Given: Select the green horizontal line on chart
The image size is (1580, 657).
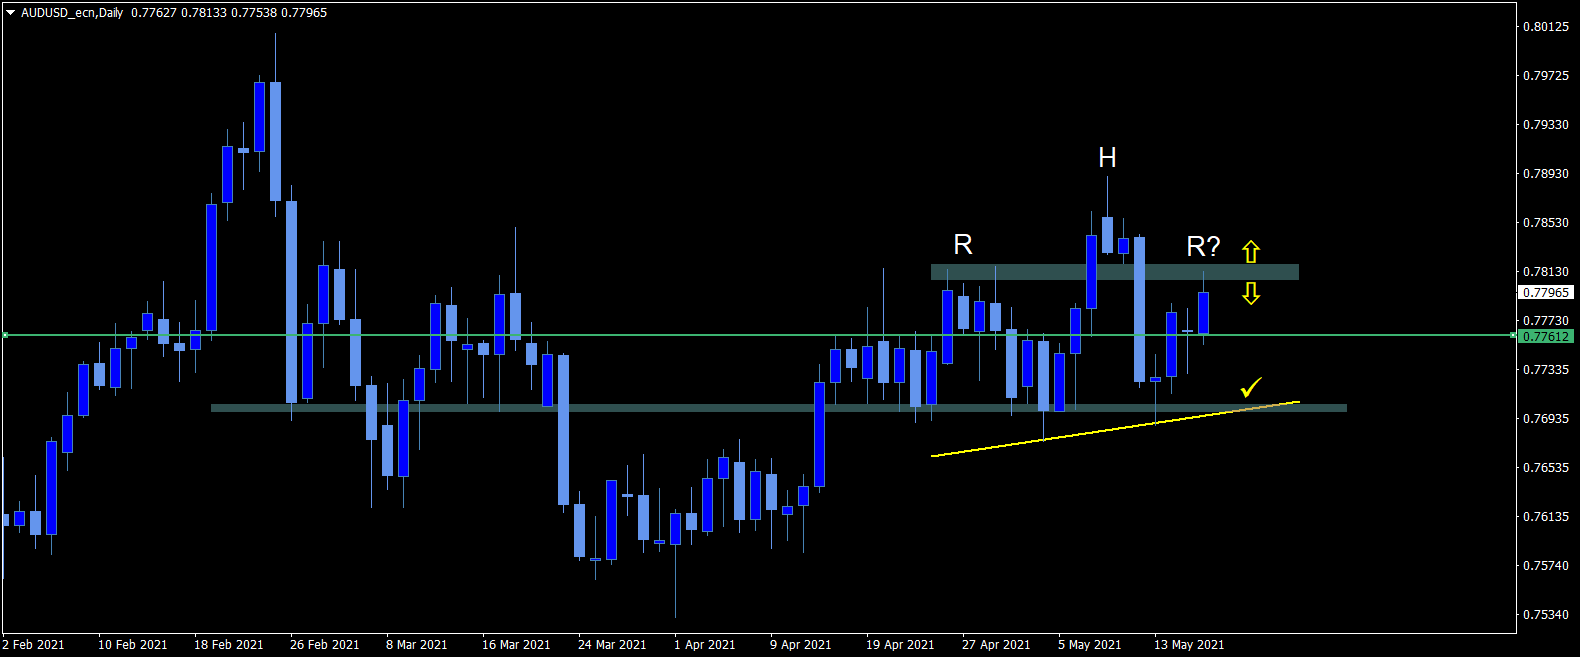Looking at the screenshot, I should (x=760, y=335).
